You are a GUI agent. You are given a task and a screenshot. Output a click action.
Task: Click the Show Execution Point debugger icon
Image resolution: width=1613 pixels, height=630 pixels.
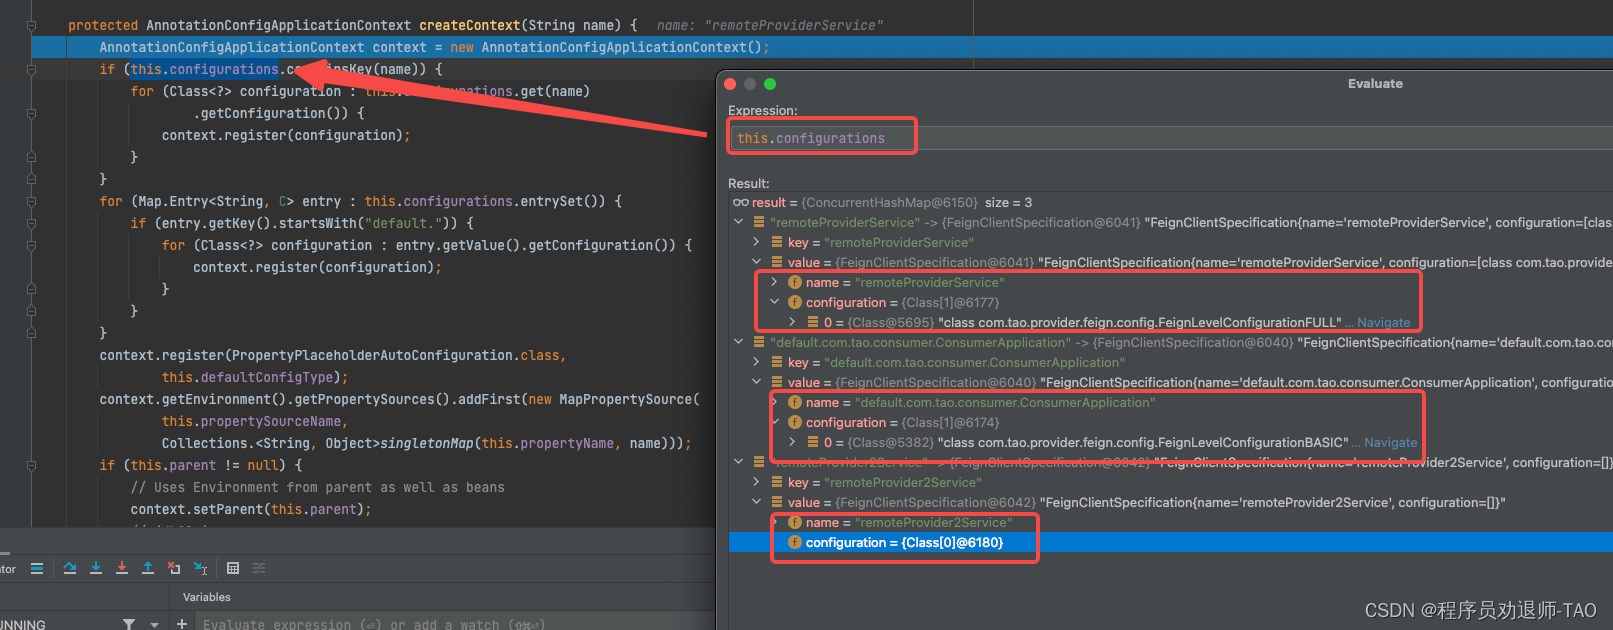click(x=37, y=568)
